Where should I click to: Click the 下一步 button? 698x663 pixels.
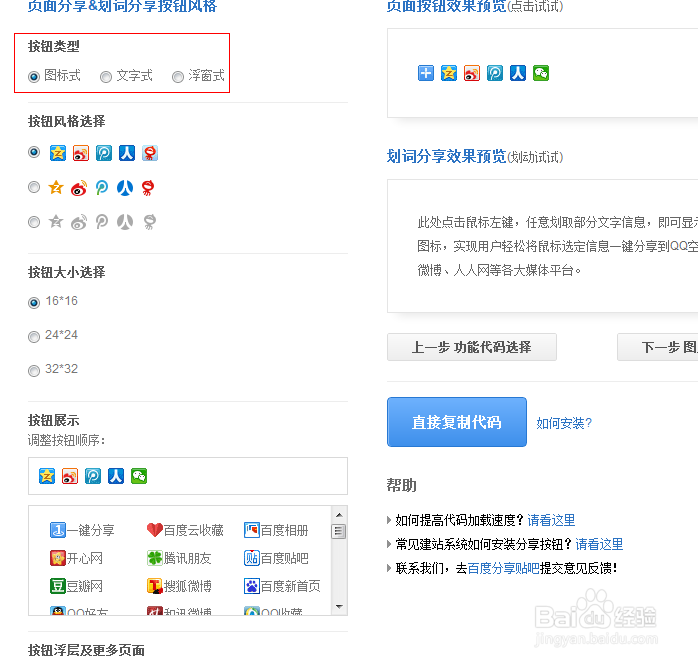point(657,347)
